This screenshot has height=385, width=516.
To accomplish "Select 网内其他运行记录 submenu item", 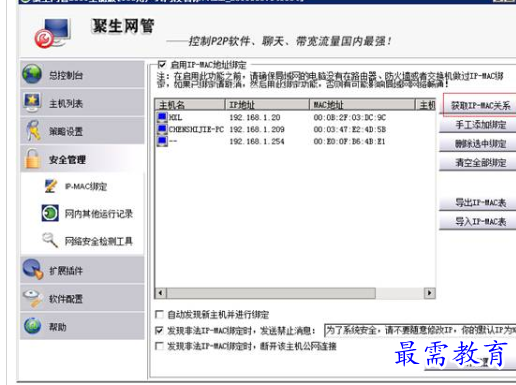I will tap(99, 213).
